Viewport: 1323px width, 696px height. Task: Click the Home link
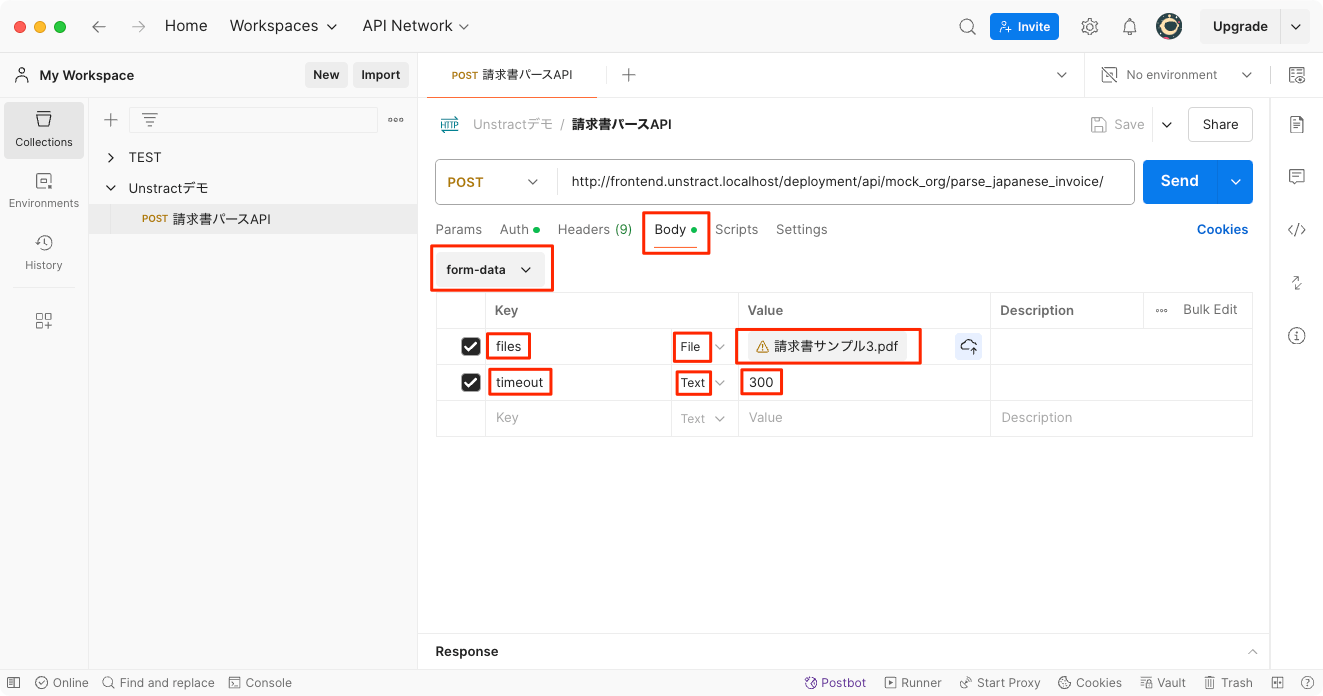point(186,26)
